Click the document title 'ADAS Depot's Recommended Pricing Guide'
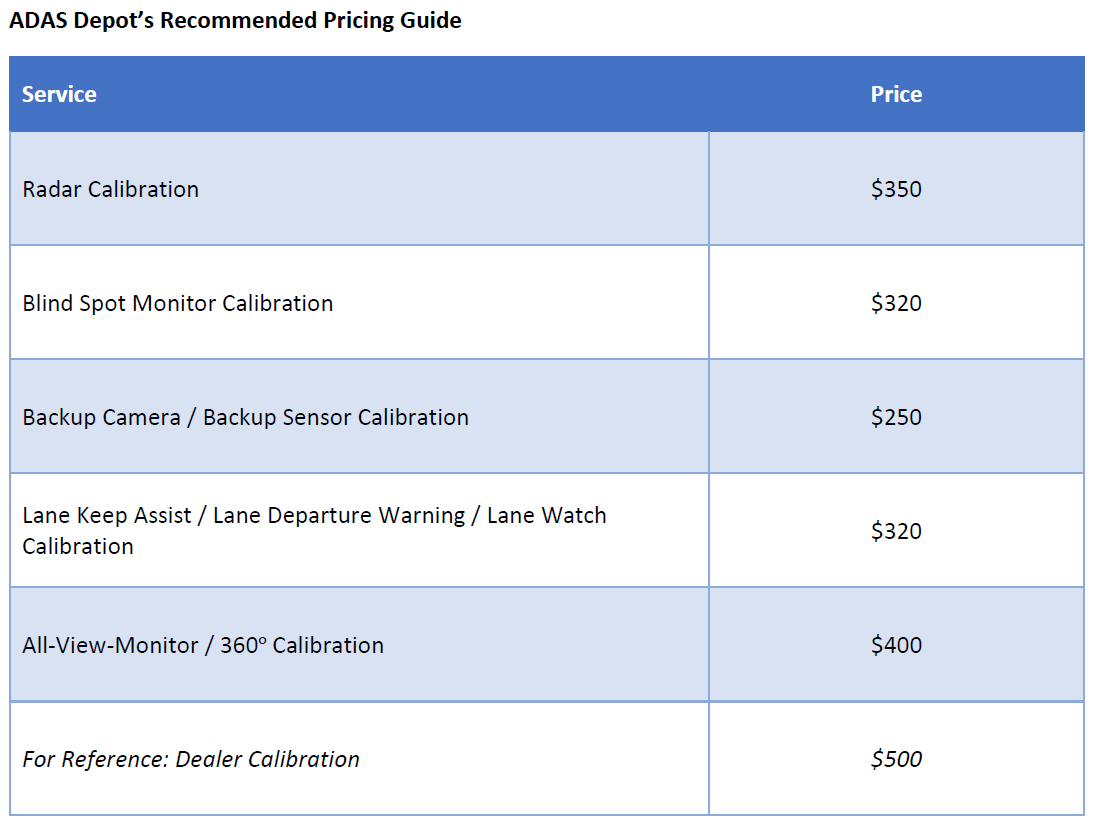This screenshot has width=1096, height=823. pos(235,20)
